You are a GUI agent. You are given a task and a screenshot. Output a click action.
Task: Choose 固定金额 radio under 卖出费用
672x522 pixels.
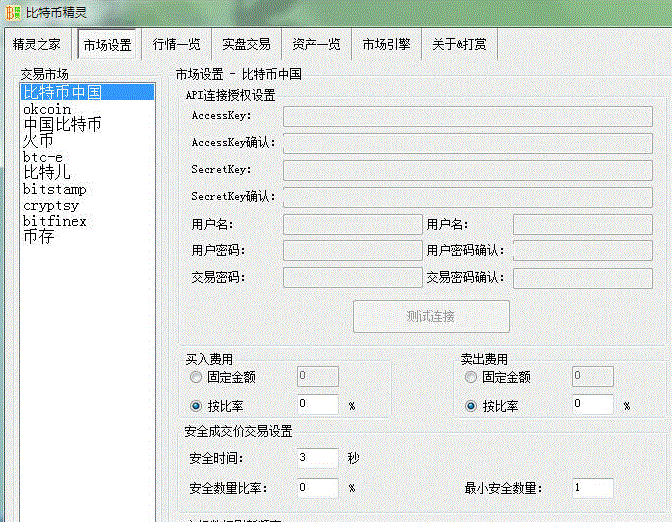471,377
